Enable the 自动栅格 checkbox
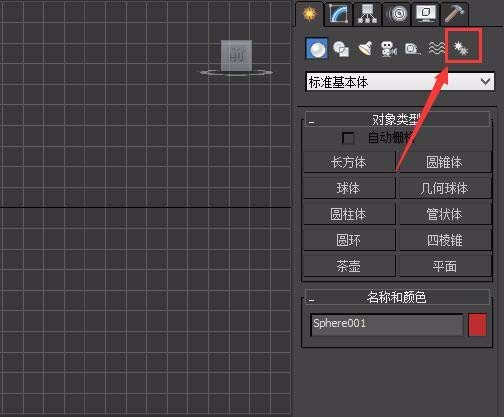 [x=348, y=138]
